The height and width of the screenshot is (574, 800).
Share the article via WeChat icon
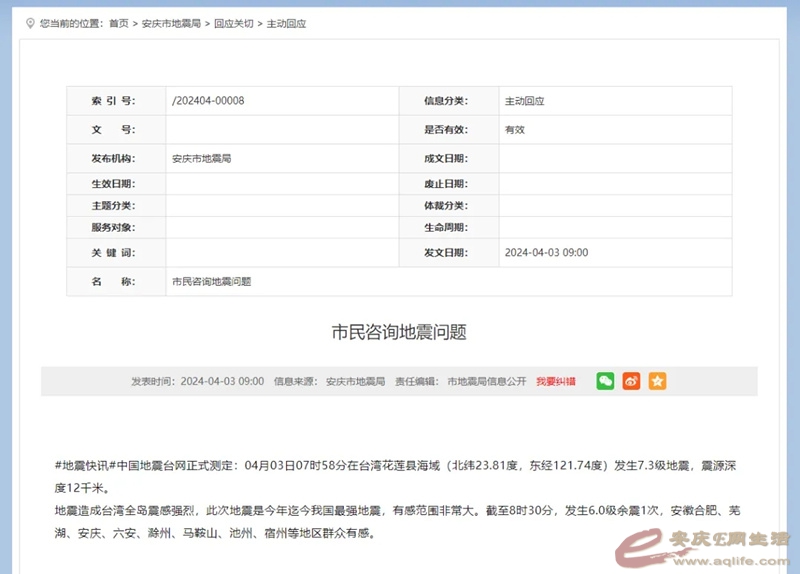pyautogui.click(x=605, y=381)
